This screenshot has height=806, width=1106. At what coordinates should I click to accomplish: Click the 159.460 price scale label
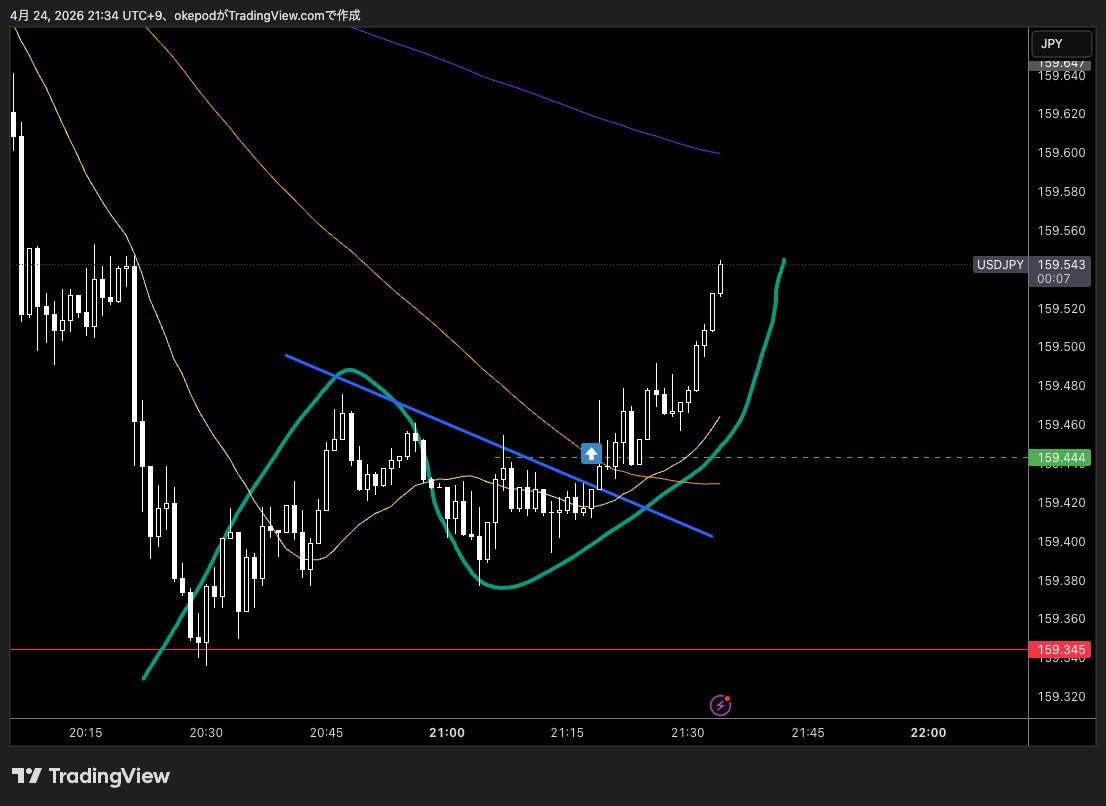tap(1061, 425)
